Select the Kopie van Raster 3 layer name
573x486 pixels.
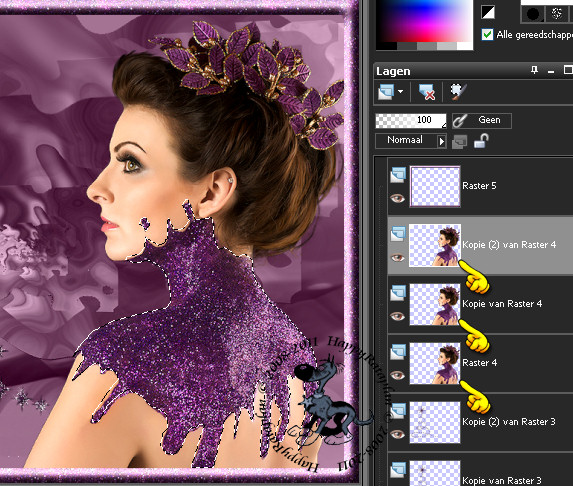point(502,481)
